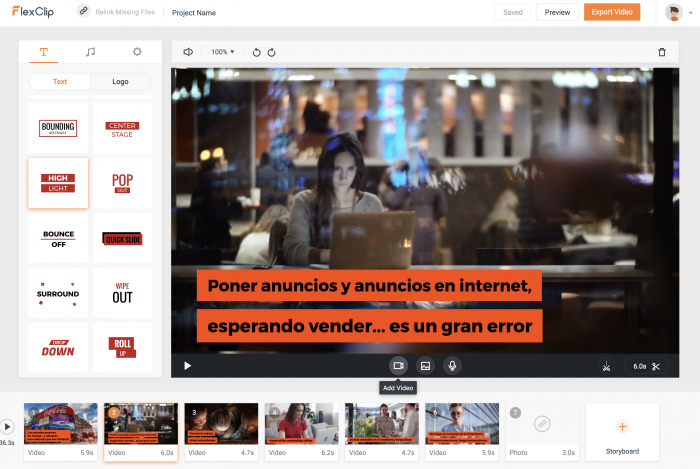Click the add image icon
Screen dimensions: 700x469
(x=425, y=366)
